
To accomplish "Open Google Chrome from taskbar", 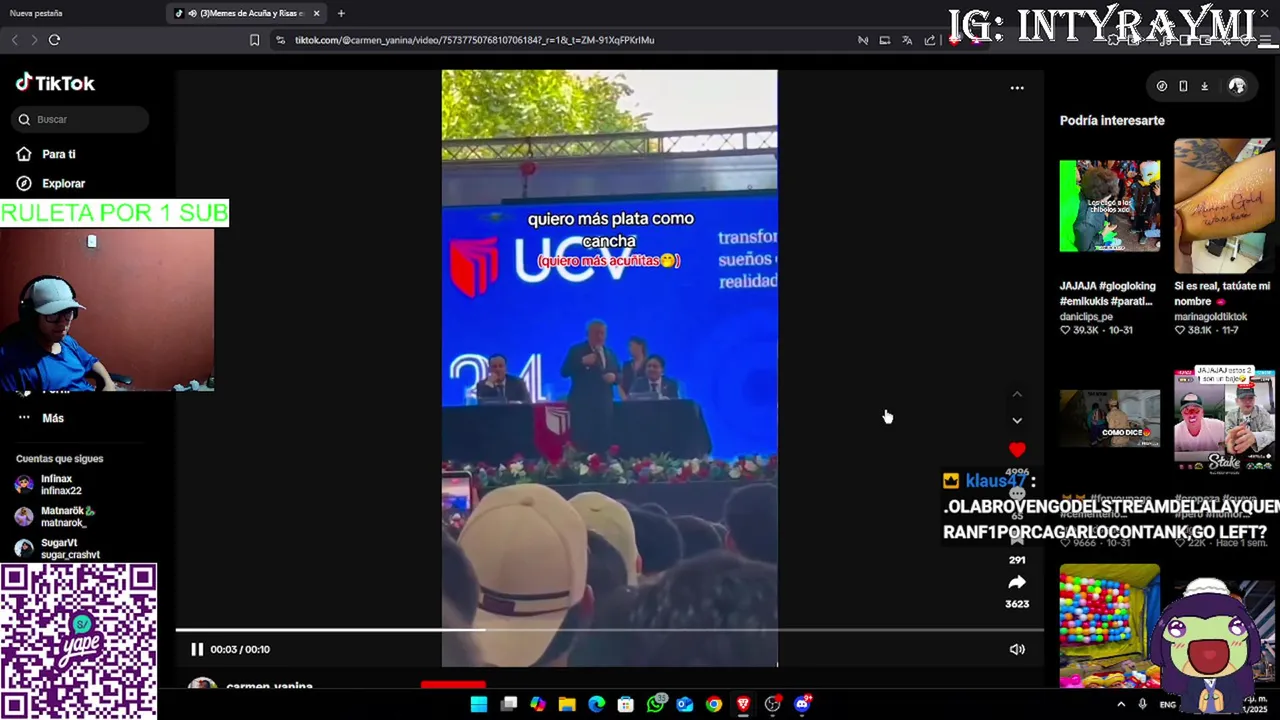I will pyautogui.click(x=713, y=704).
